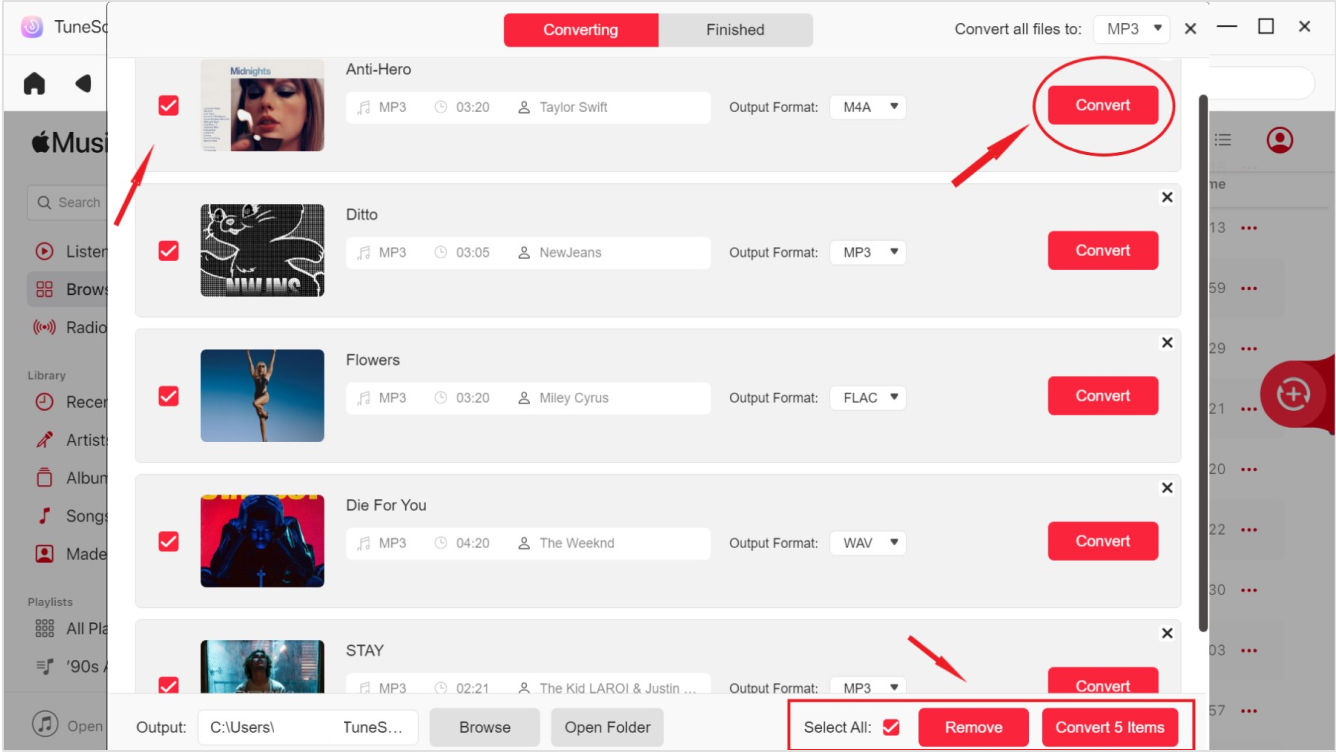Click The Weeknd artist text
This screenshot has width=1336, height=752.
577,543
